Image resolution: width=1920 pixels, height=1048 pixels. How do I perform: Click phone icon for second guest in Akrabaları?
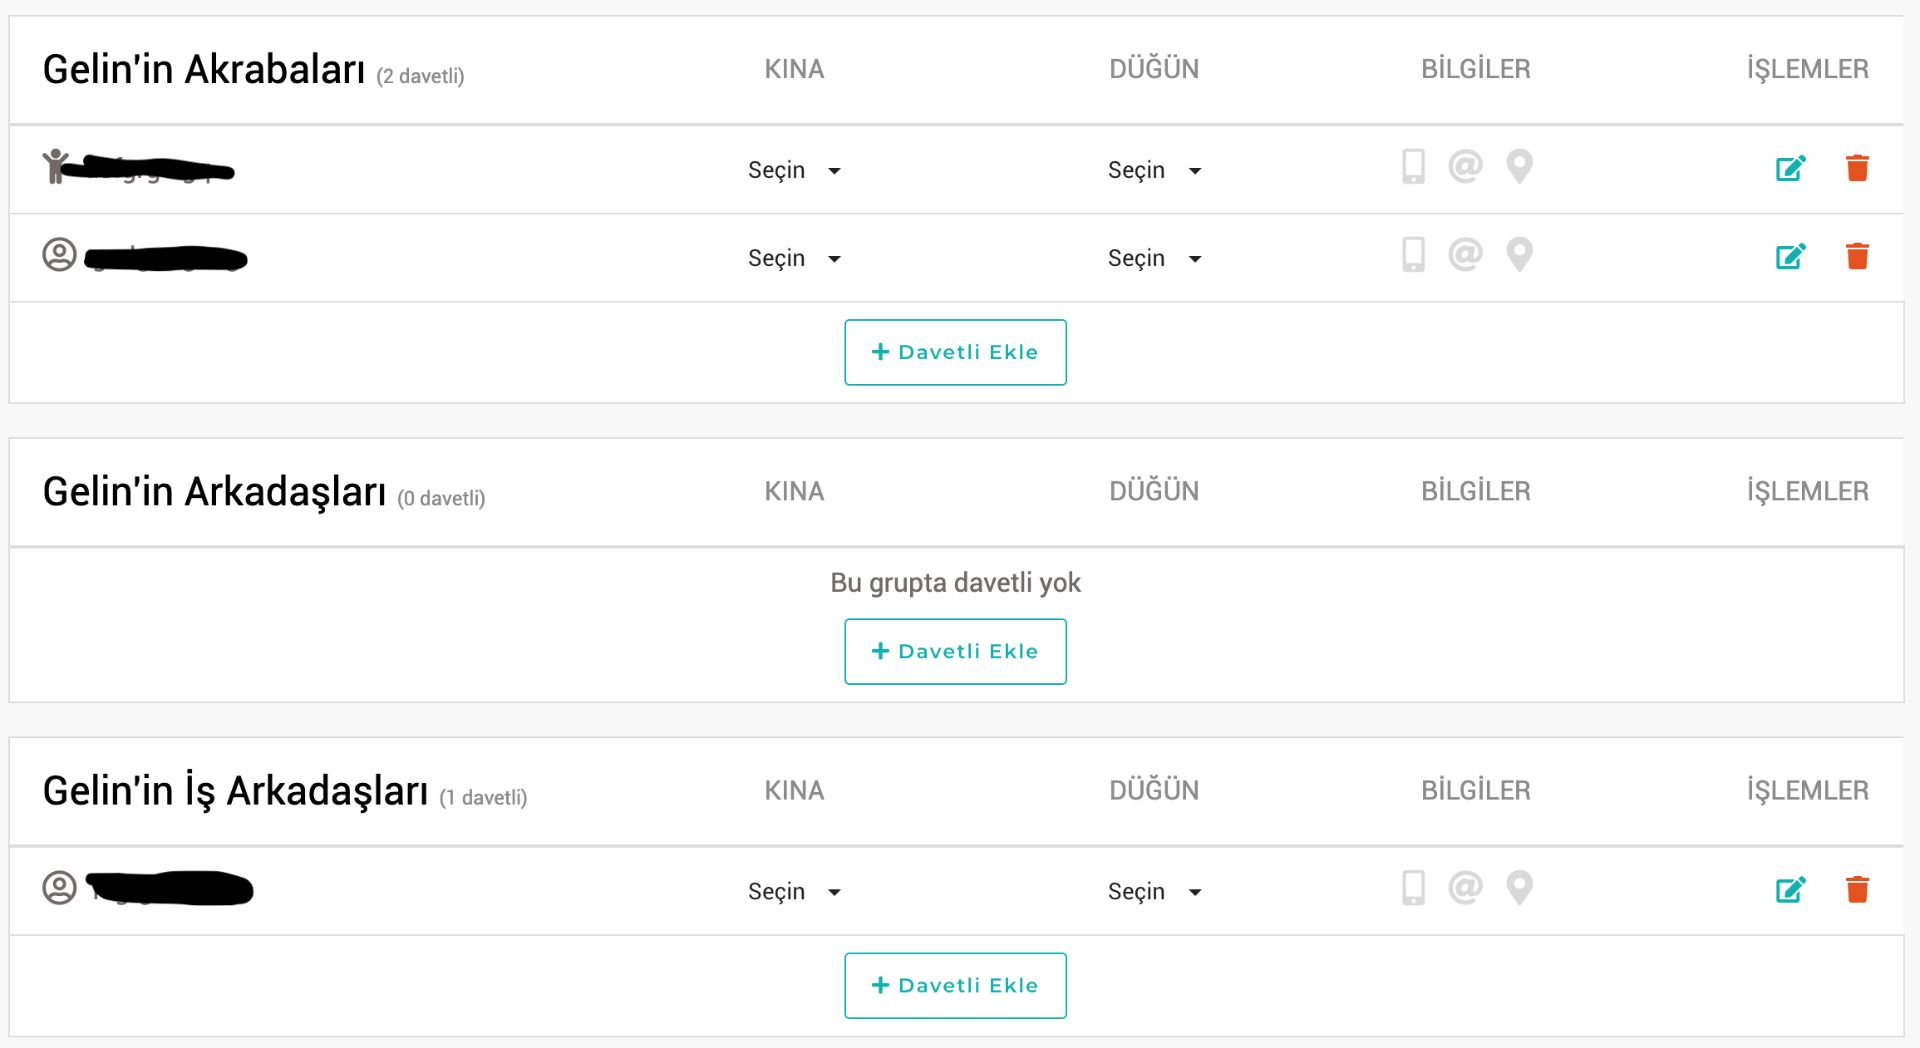(x=1413, y=254)
